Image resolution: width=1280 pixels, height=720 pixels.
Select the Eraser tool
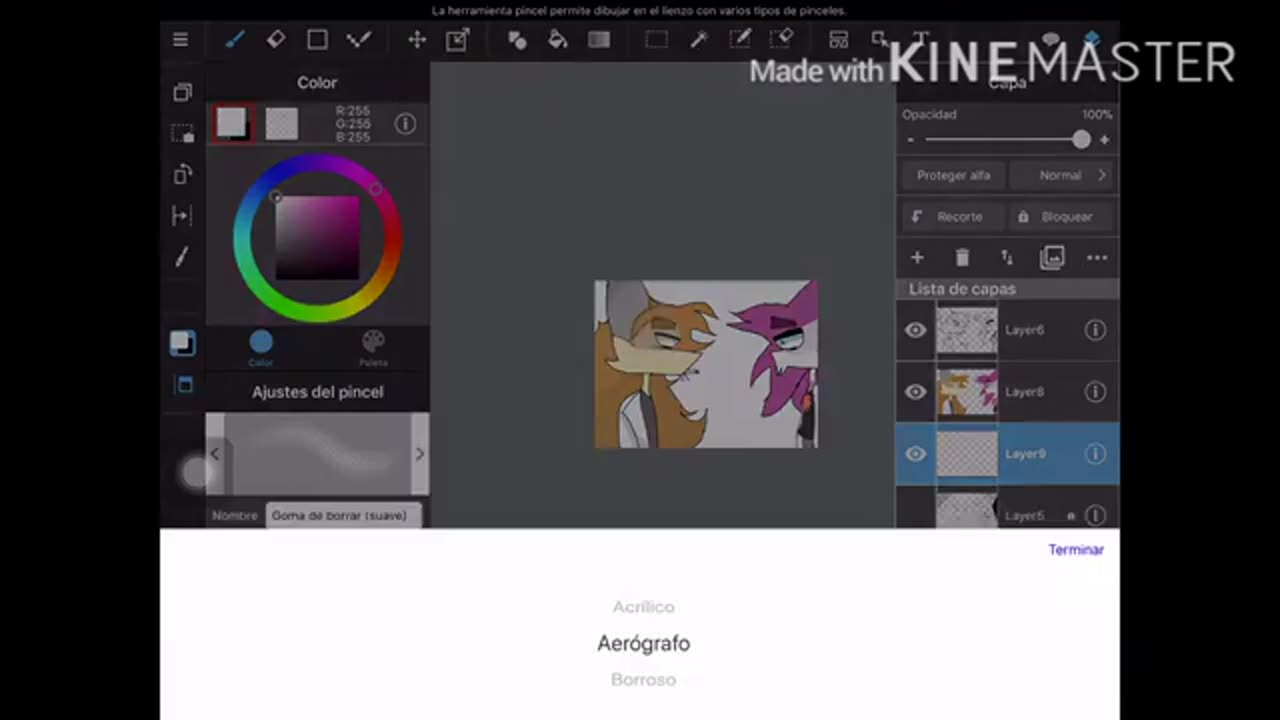[x=275, y=40]
